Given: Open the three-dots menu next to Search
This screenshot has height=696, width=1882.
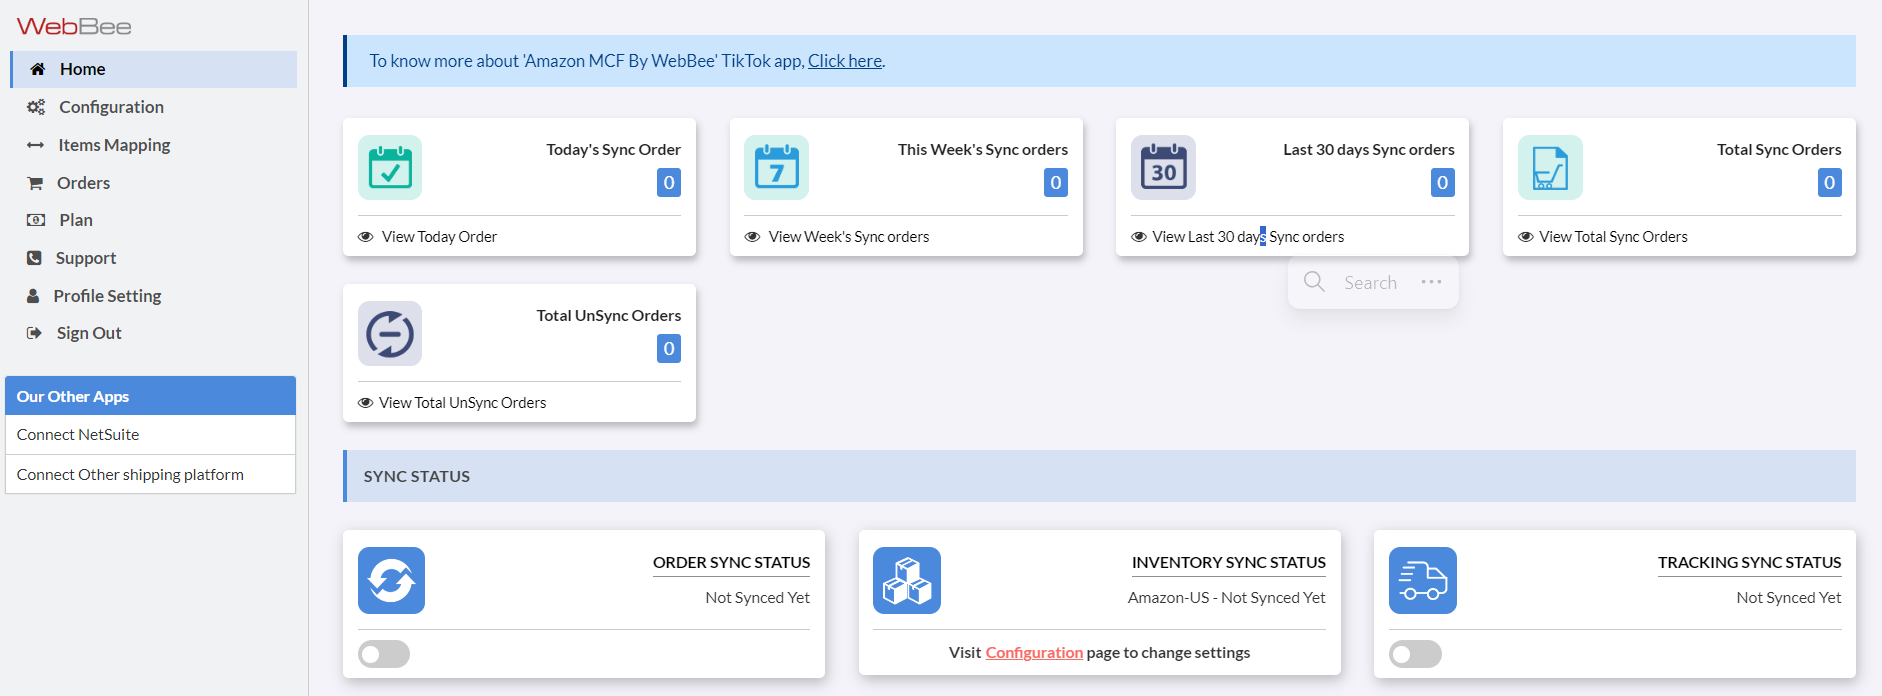Looking at the screenshot, I should [x=1431, y=282].
